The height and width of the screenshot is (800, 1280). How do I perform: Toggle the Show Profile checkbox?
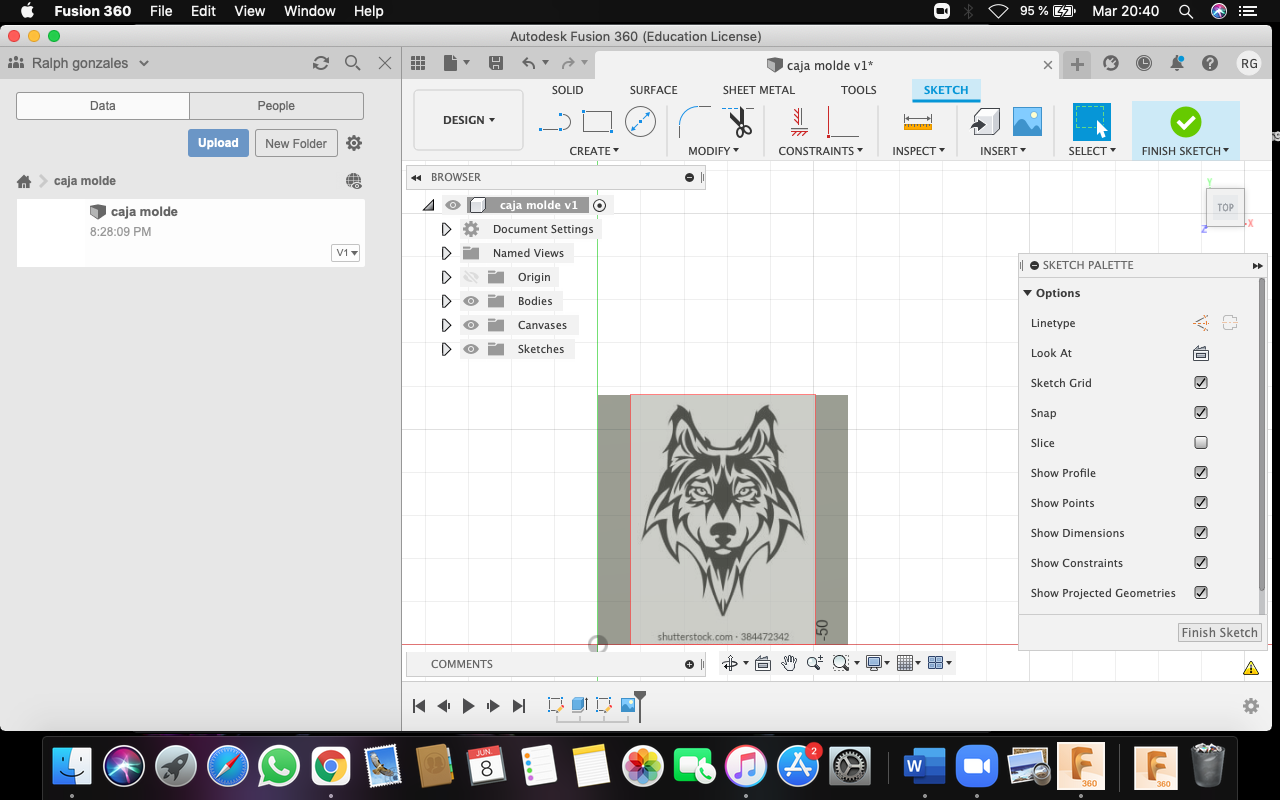tap(1201, 473)
